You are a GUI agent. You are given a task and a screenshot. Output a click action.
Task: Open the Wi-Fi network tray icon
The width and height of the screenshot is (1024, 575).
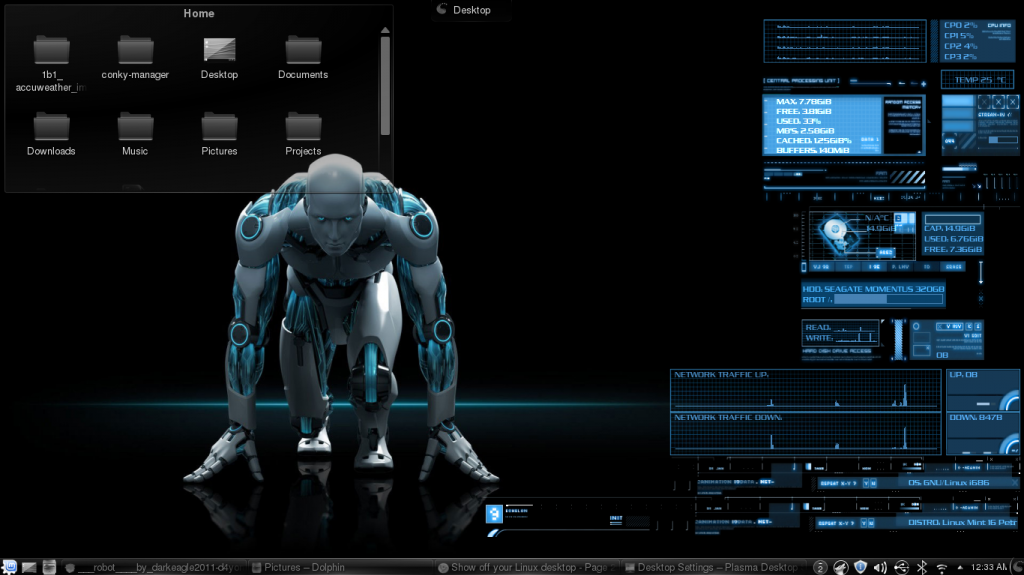click(941, 568)
